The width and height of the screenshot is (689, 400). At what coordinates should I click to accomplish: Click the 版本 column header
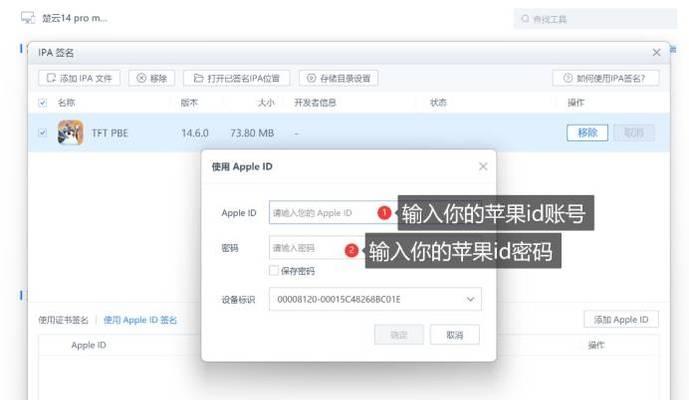click(189, 103)
